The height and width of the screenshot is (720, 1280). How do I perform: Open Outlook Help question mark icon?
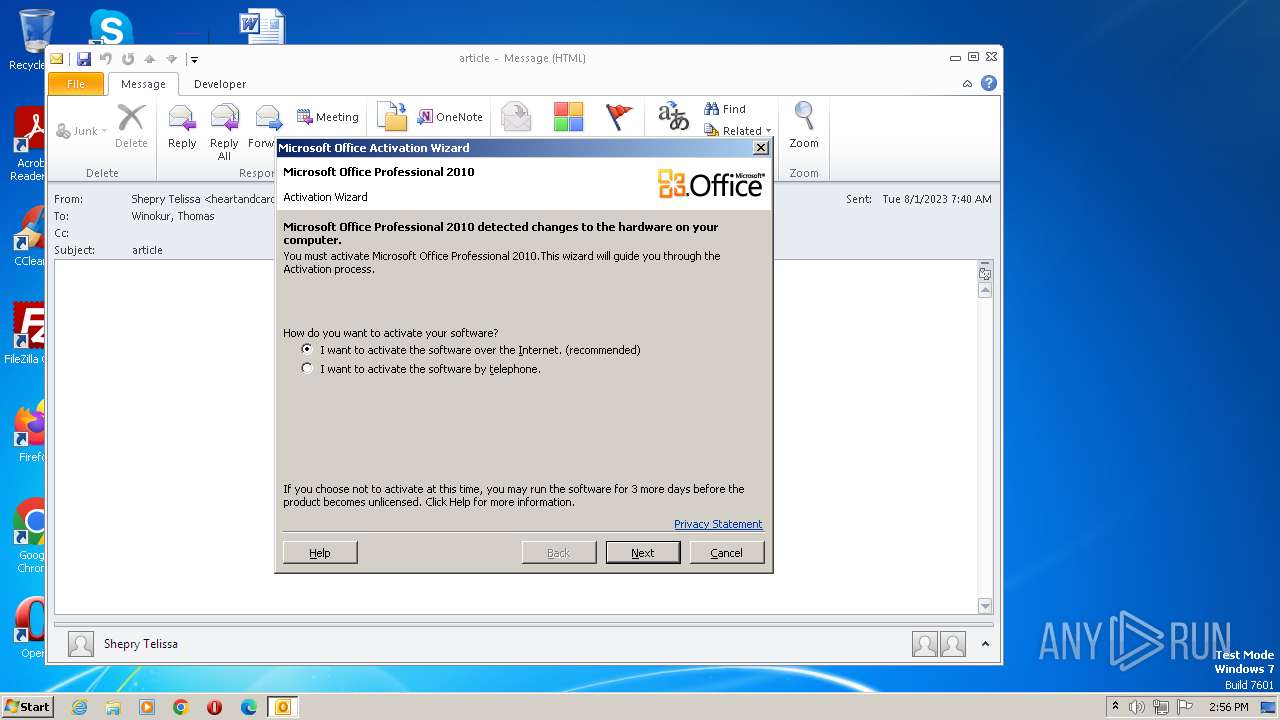click(988, 84)
